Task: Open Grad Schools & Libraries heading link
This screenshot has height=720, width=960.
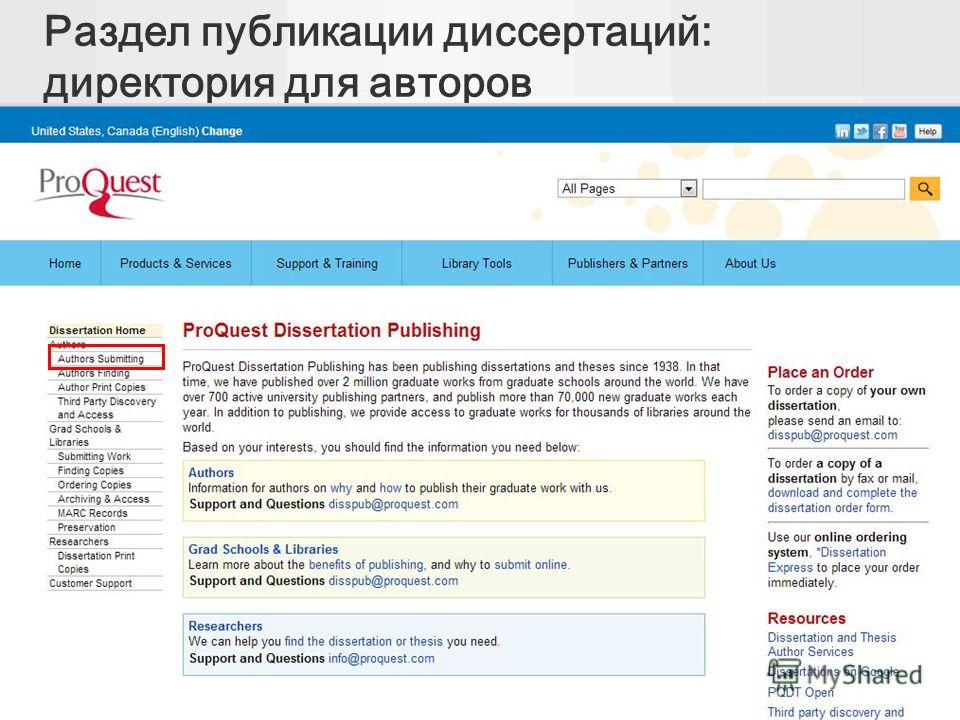Action: pyautogui.click(x=263, y=549)
